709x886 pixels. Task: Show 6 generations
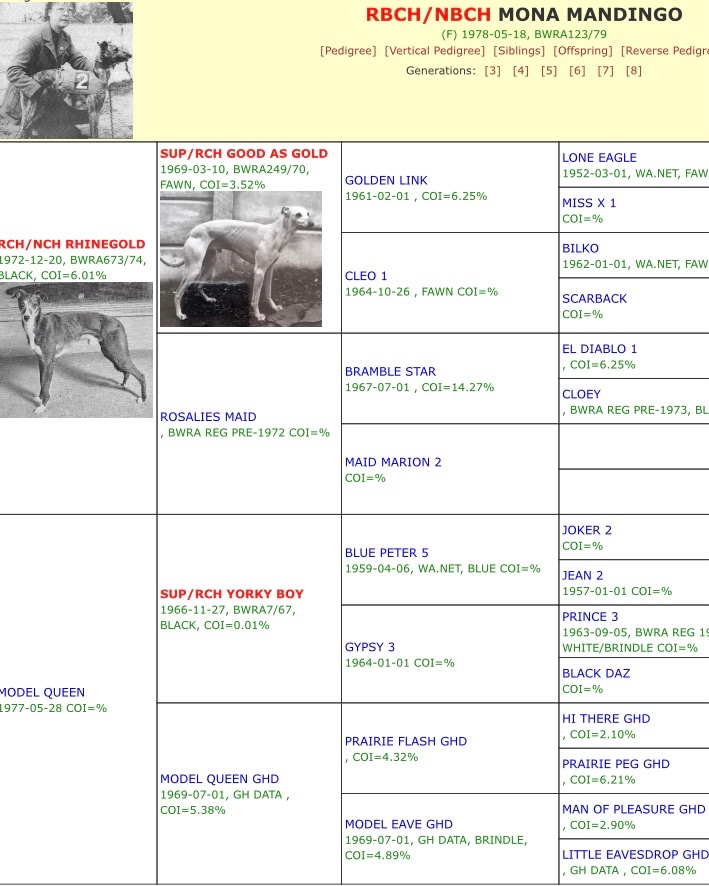pos(577,71)
